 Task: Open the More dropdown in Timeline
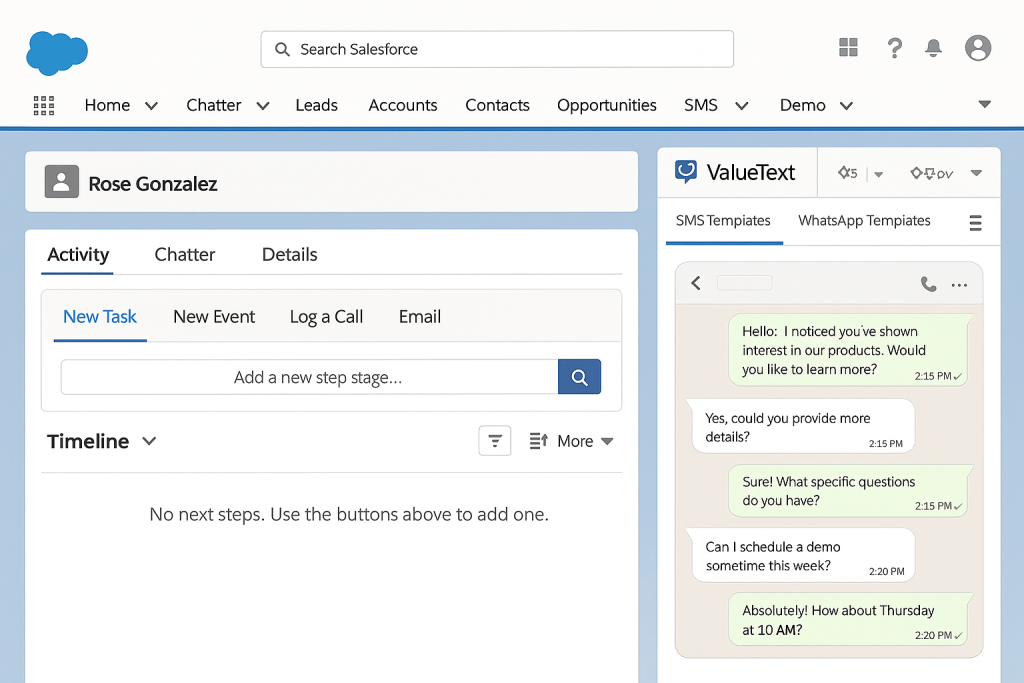(x=585, y=441)
